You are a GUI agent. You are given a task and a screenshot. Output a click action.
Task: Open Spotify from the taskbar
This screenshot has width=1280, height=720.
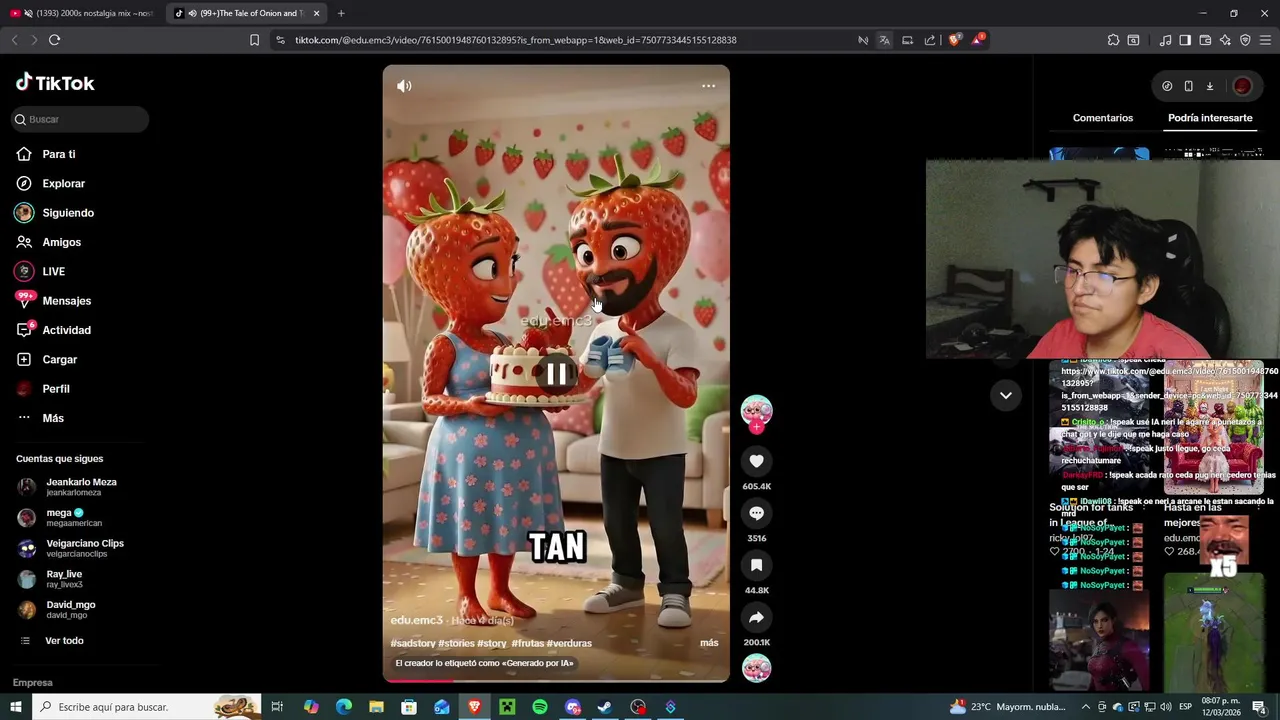[x=540, y=707]
